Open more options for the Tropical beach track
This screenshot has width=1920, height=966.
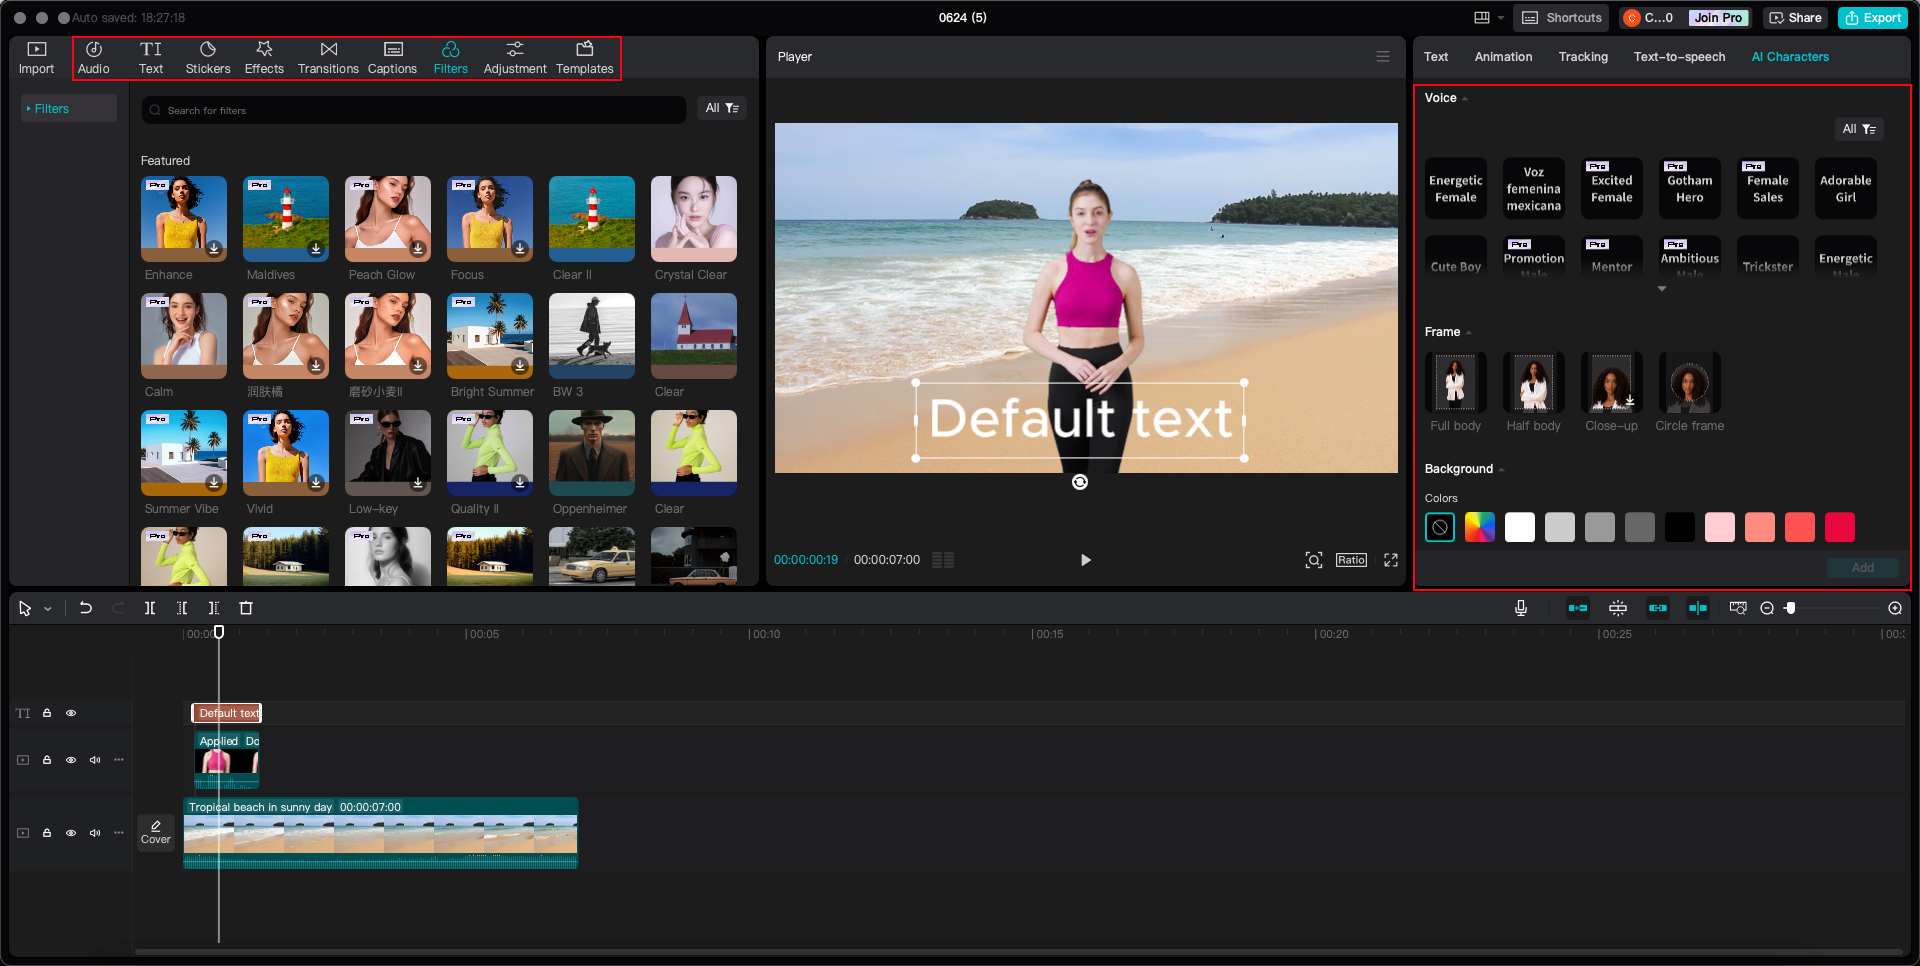119,833
